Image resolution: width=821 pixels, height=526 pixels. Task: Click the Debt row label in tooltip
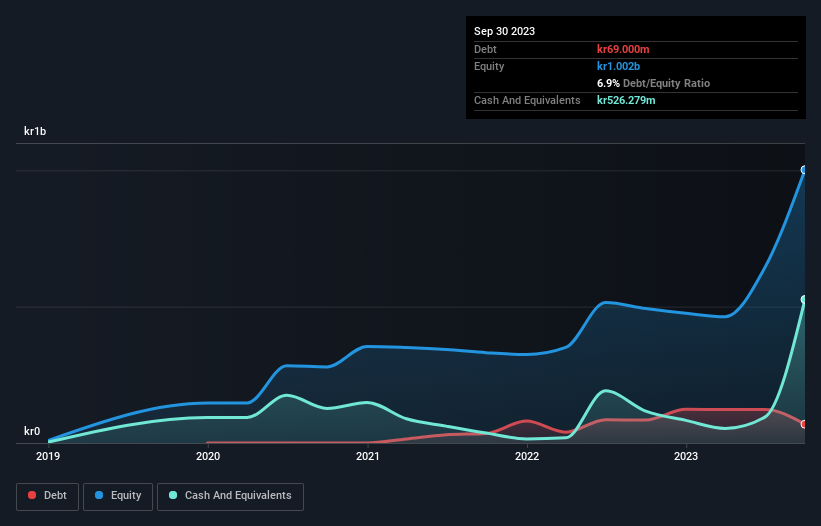(485, 49)
